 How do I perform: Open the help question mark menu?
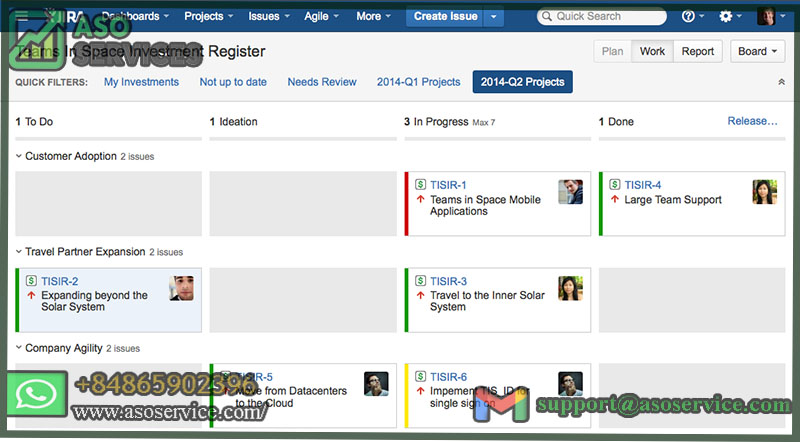coord(692,16)
